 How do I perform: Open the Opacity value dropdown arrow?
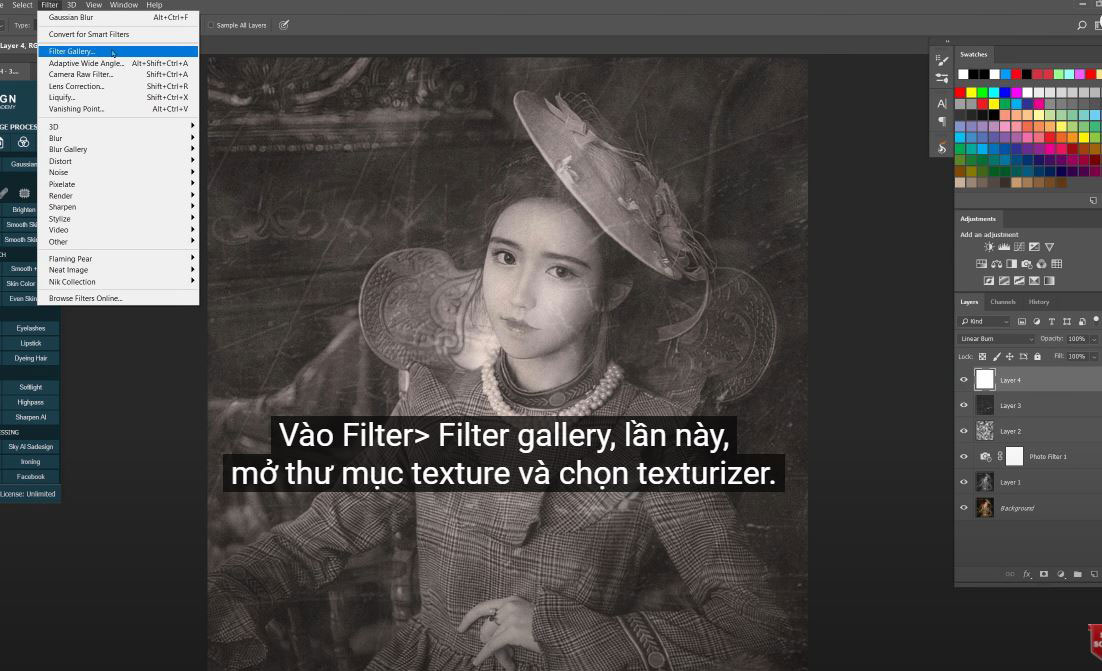point(1094,339)
